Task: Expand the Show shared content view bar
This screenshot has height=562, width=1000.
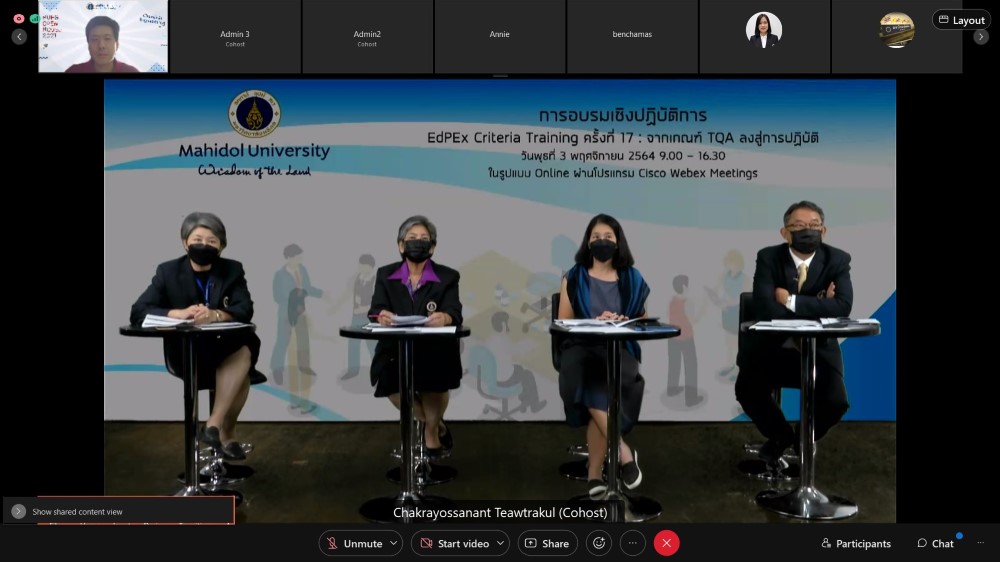Action: [19, 511]
